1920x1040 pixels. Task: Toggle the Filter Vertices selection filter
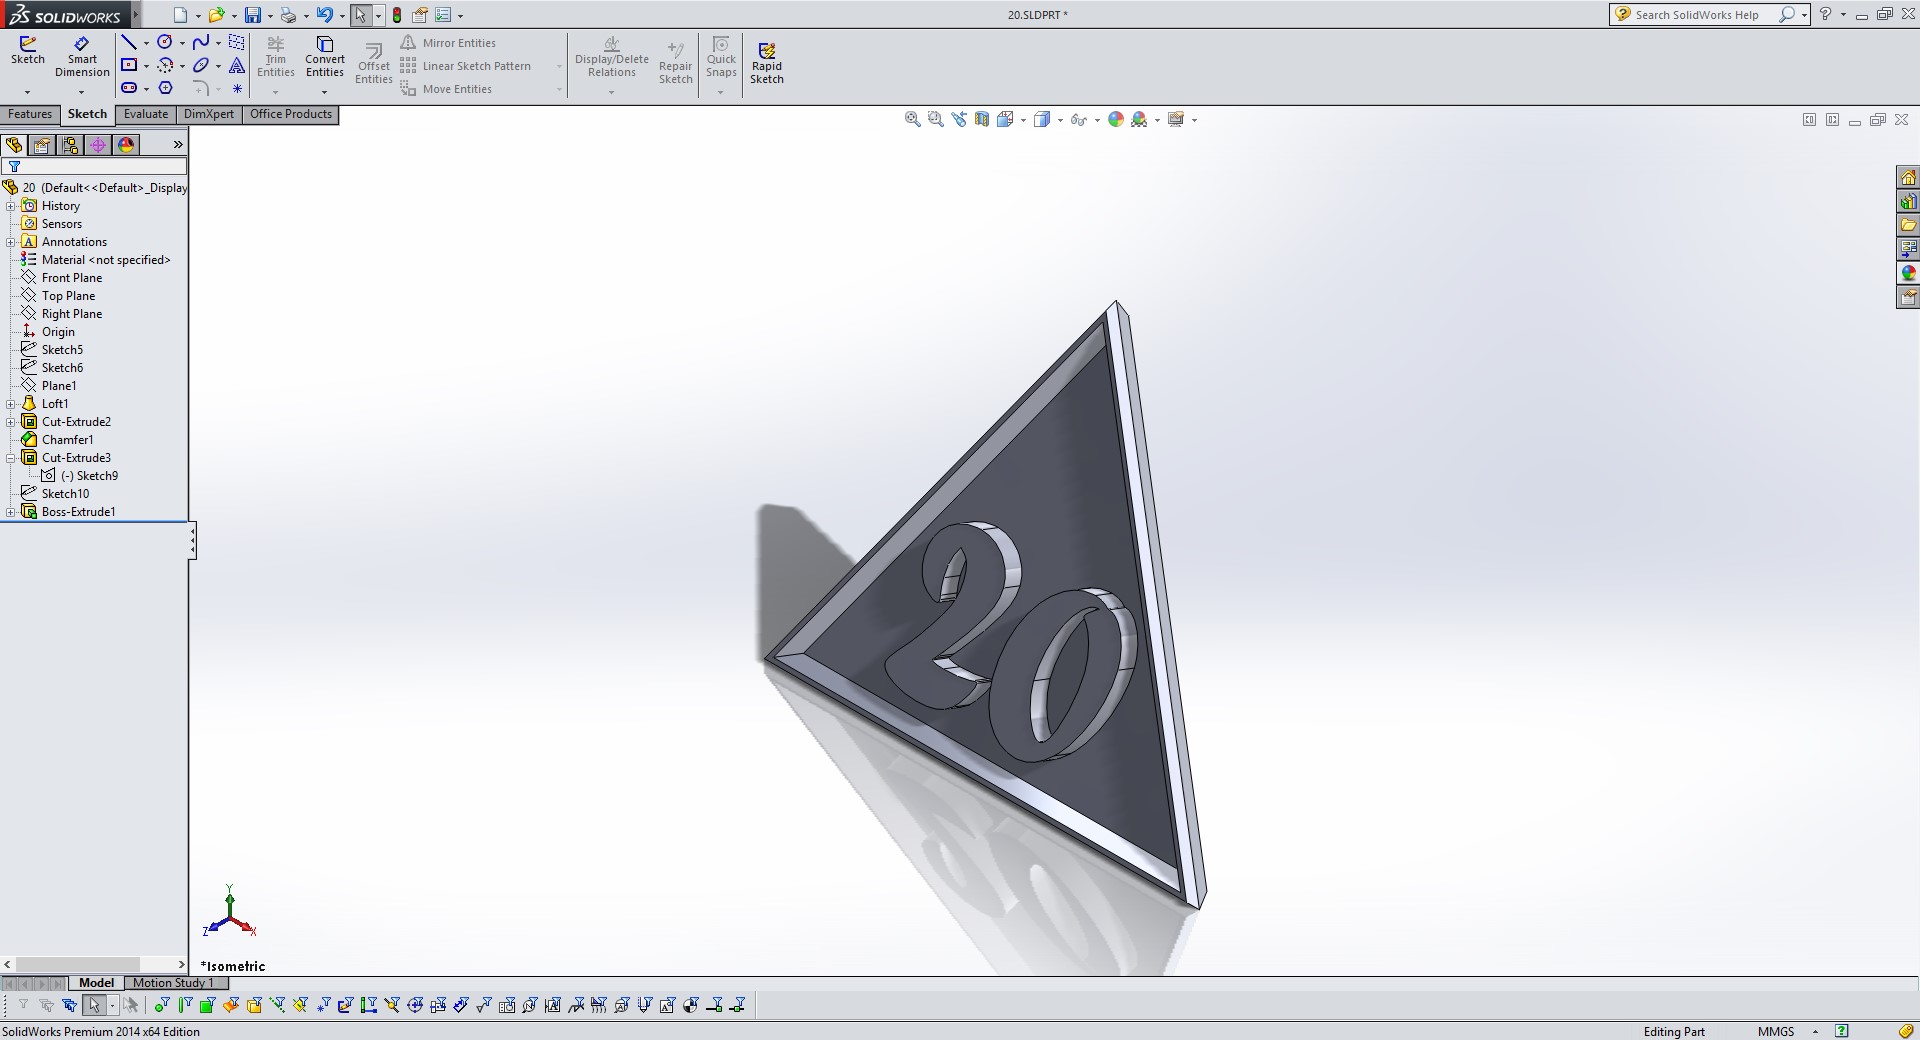tap(162, 1005)
